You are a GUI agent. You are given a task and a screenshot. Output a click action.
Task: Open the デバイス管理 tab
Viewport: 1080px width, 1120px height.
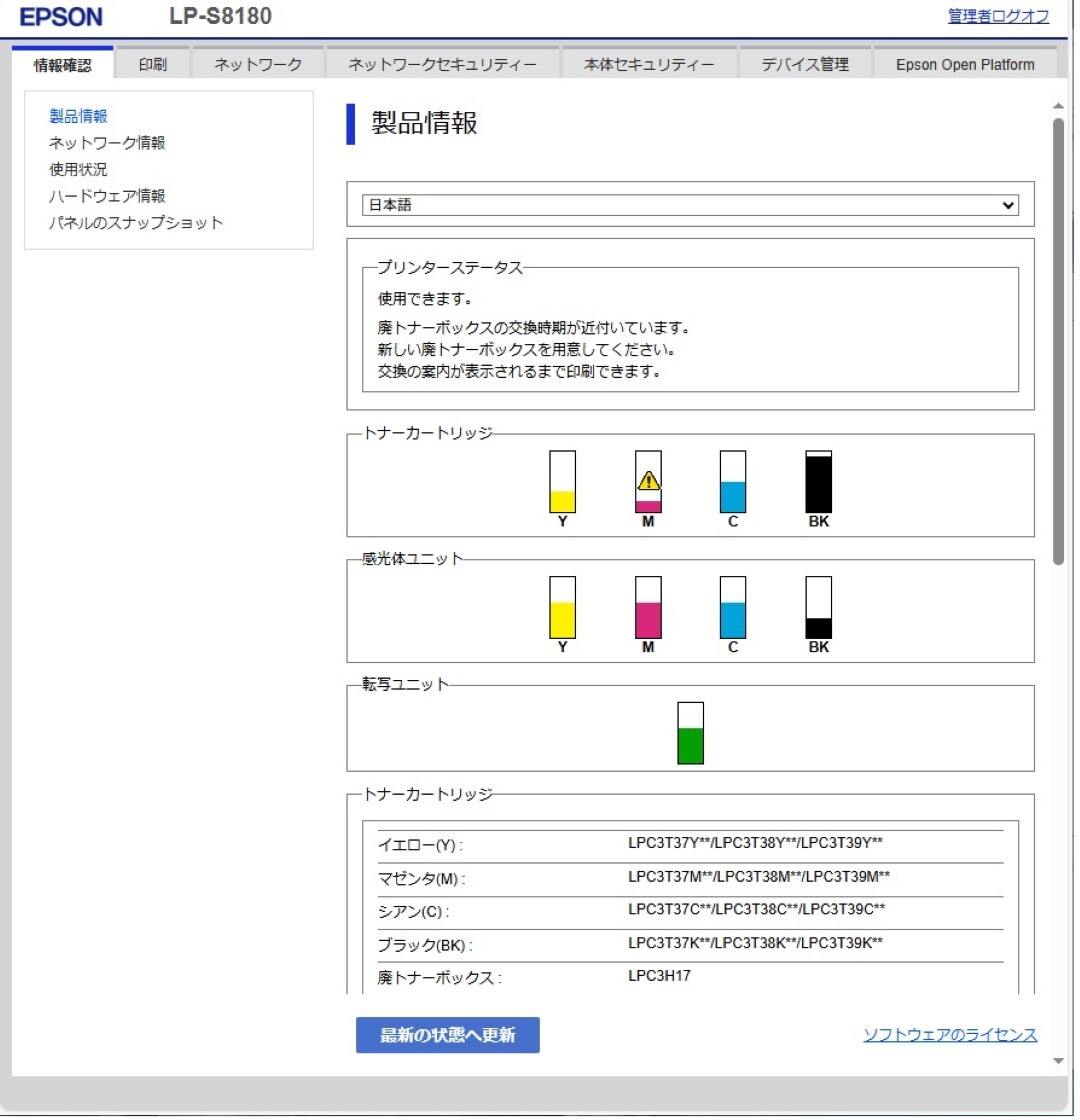coord(806,62)
